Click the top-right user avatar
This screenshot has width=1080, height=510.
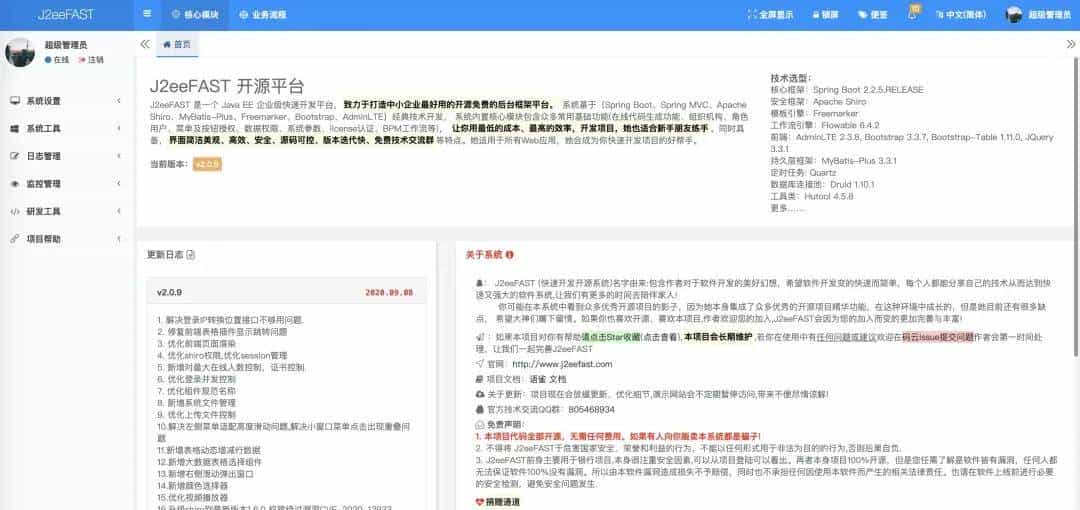click(1013, 14)
